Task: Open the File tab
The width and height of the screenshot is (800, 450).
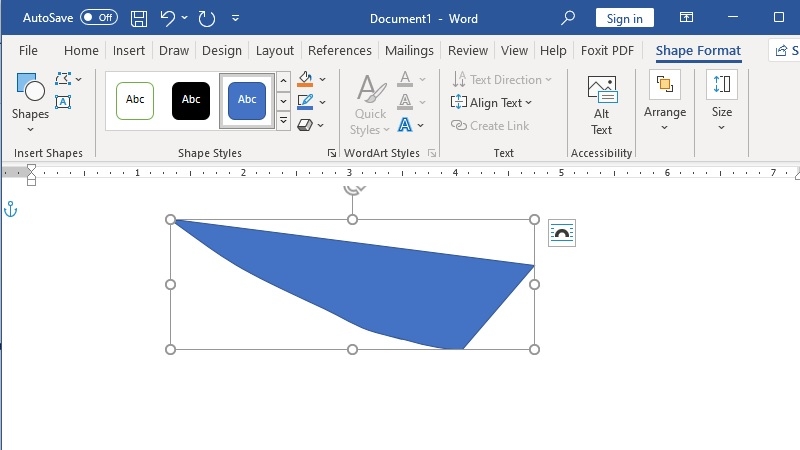Action: pyautogui.click(x=28, y=51)
